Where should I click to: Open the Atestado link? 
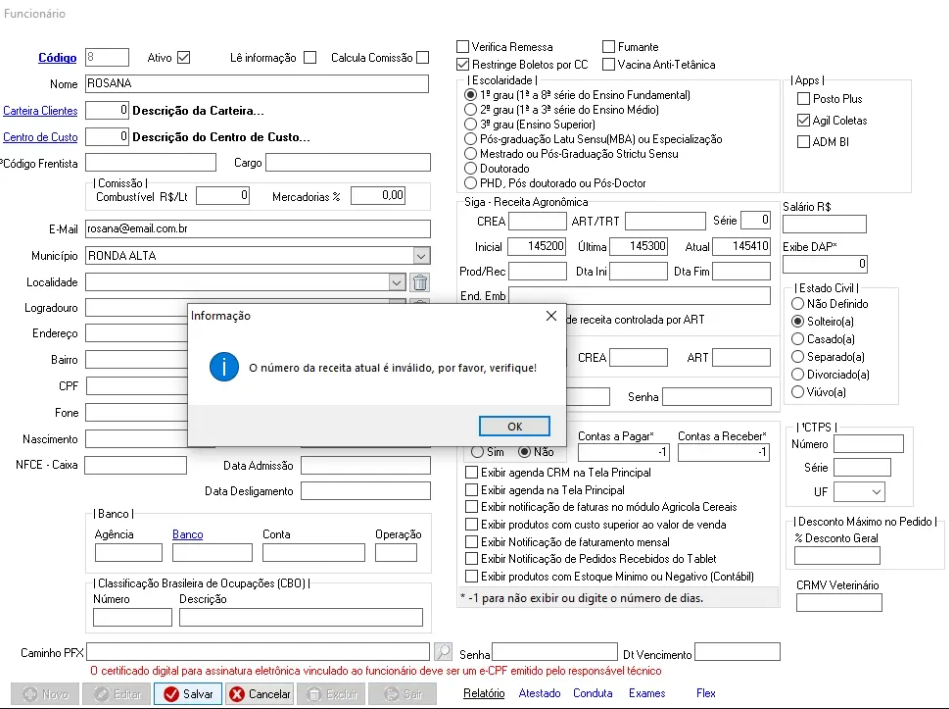(x=539, y=693)
